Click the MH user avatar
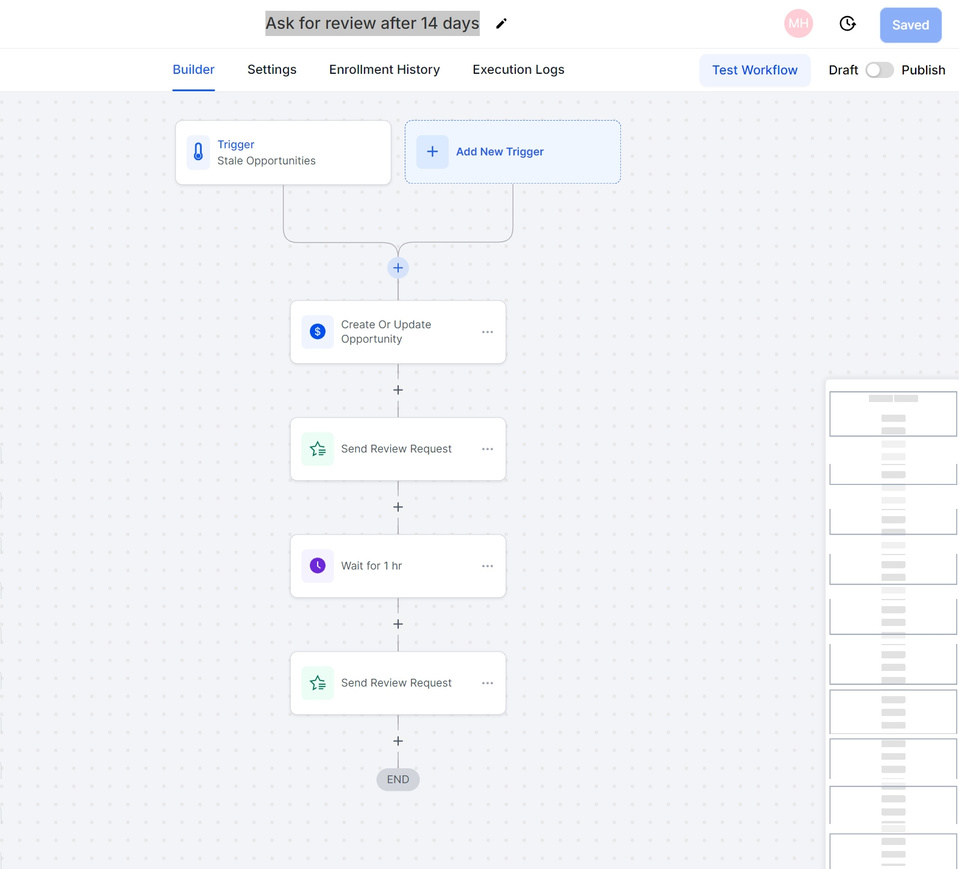This screenshot has width=959, height=869. [798, 24]
